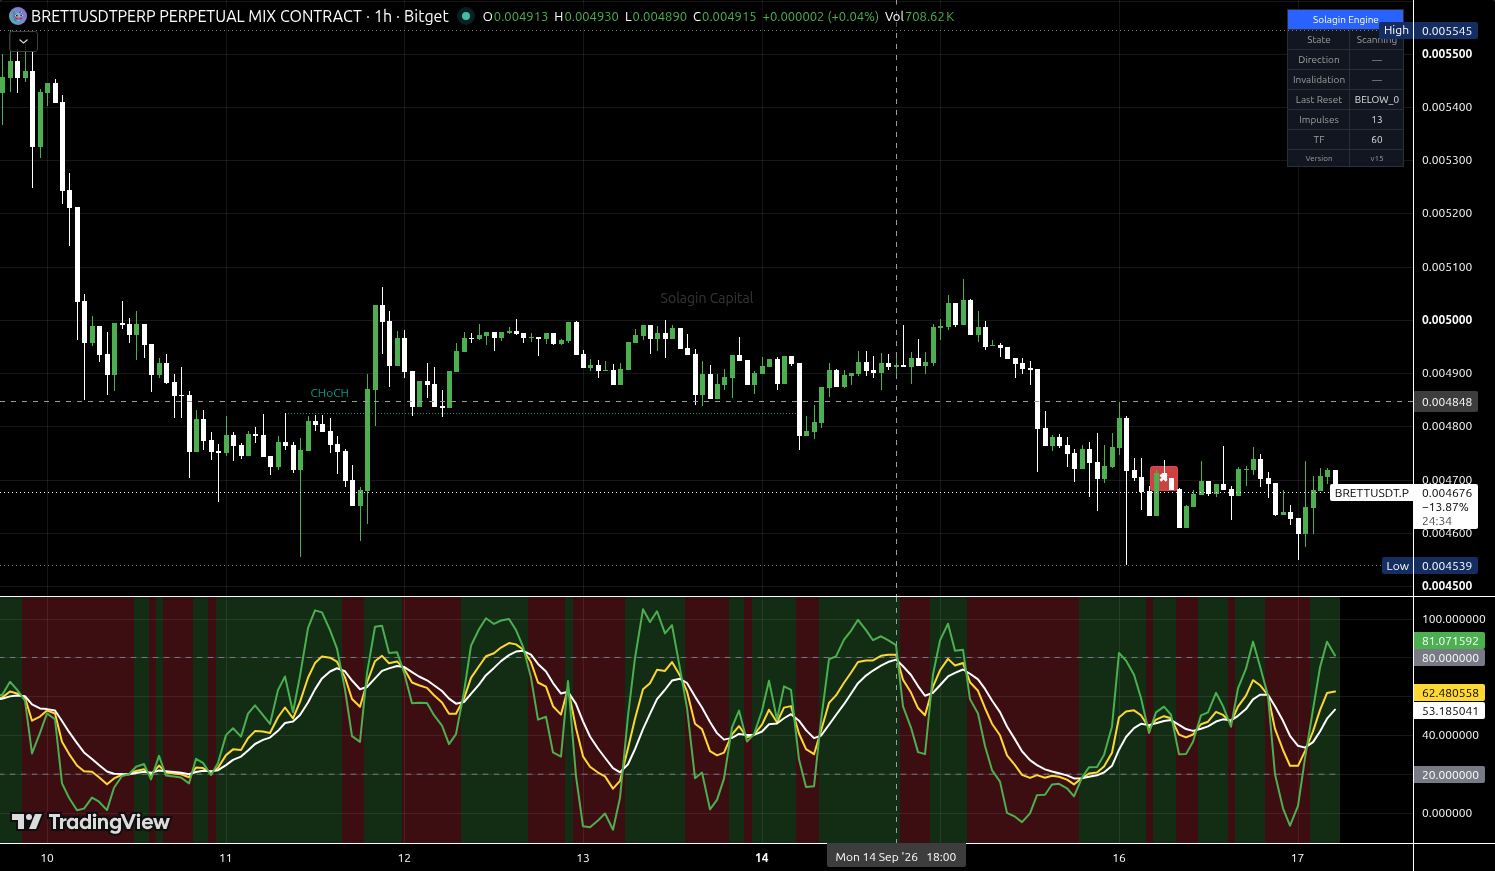1495x871 pixels.
Task: Click the Vol 708.62K value
Action: tap(919, 16)
